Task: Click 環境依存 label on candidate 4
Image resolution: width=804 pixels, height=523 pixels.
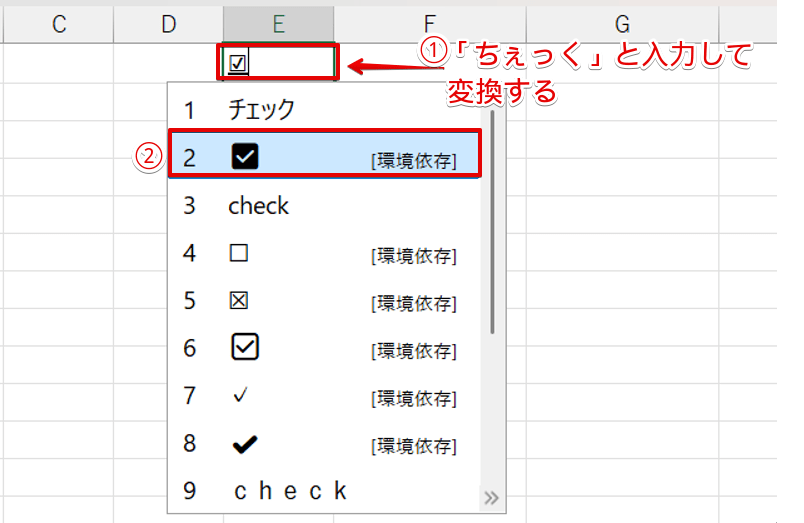Action: 414,256
